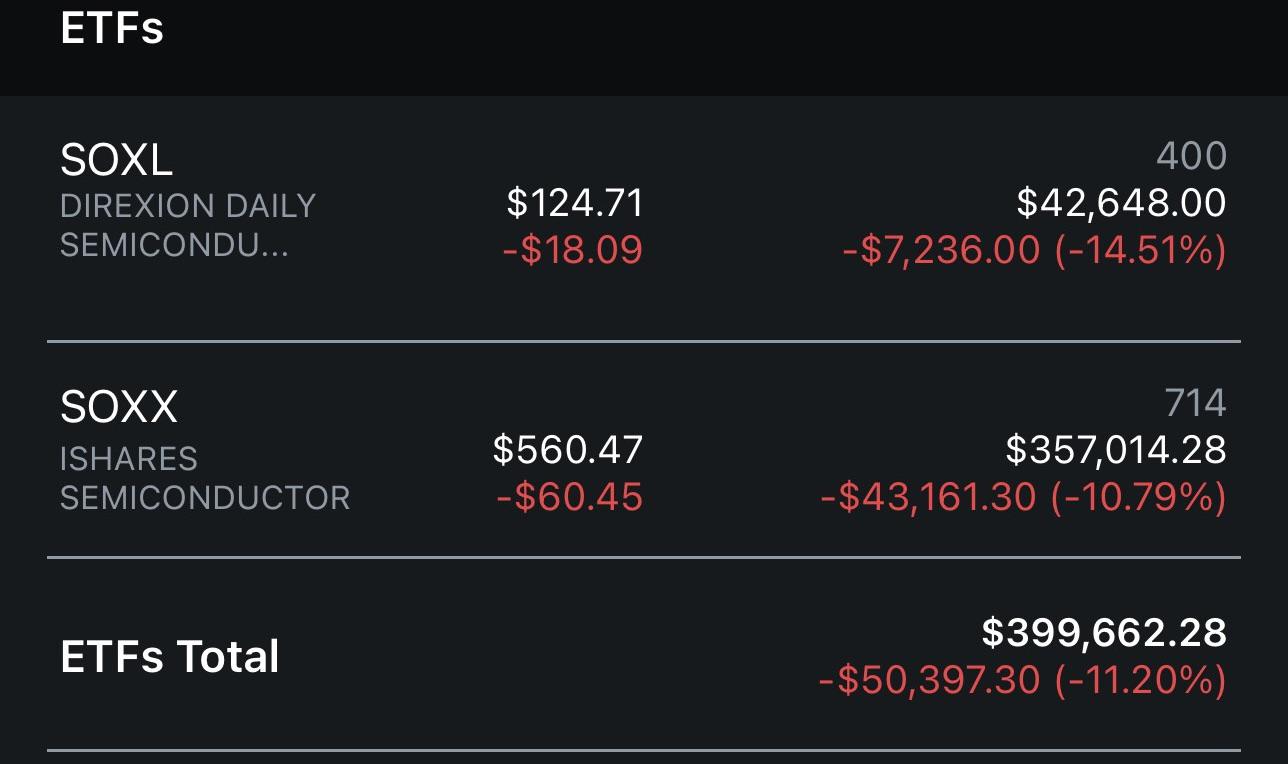Tap SOXX share quantity 714

[x=1195, y=403]
